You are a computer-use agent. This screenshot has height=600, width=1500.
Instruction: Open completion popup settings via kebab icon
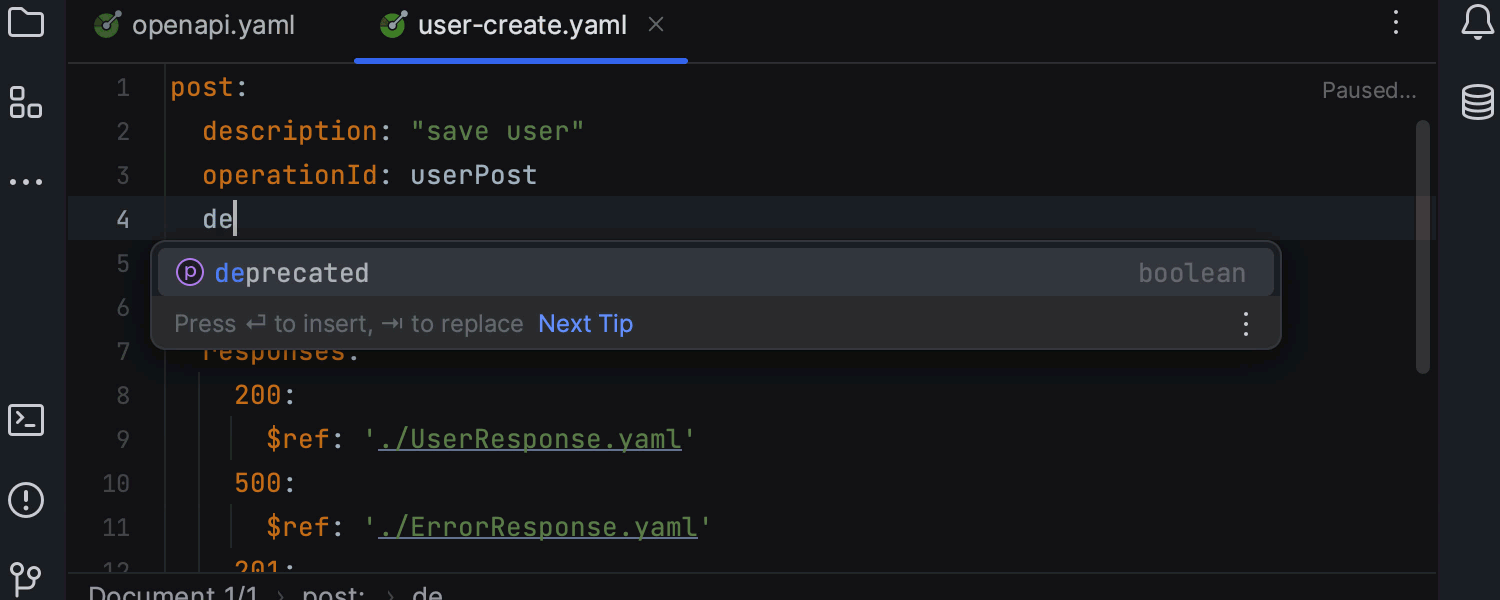(1245, 323)
